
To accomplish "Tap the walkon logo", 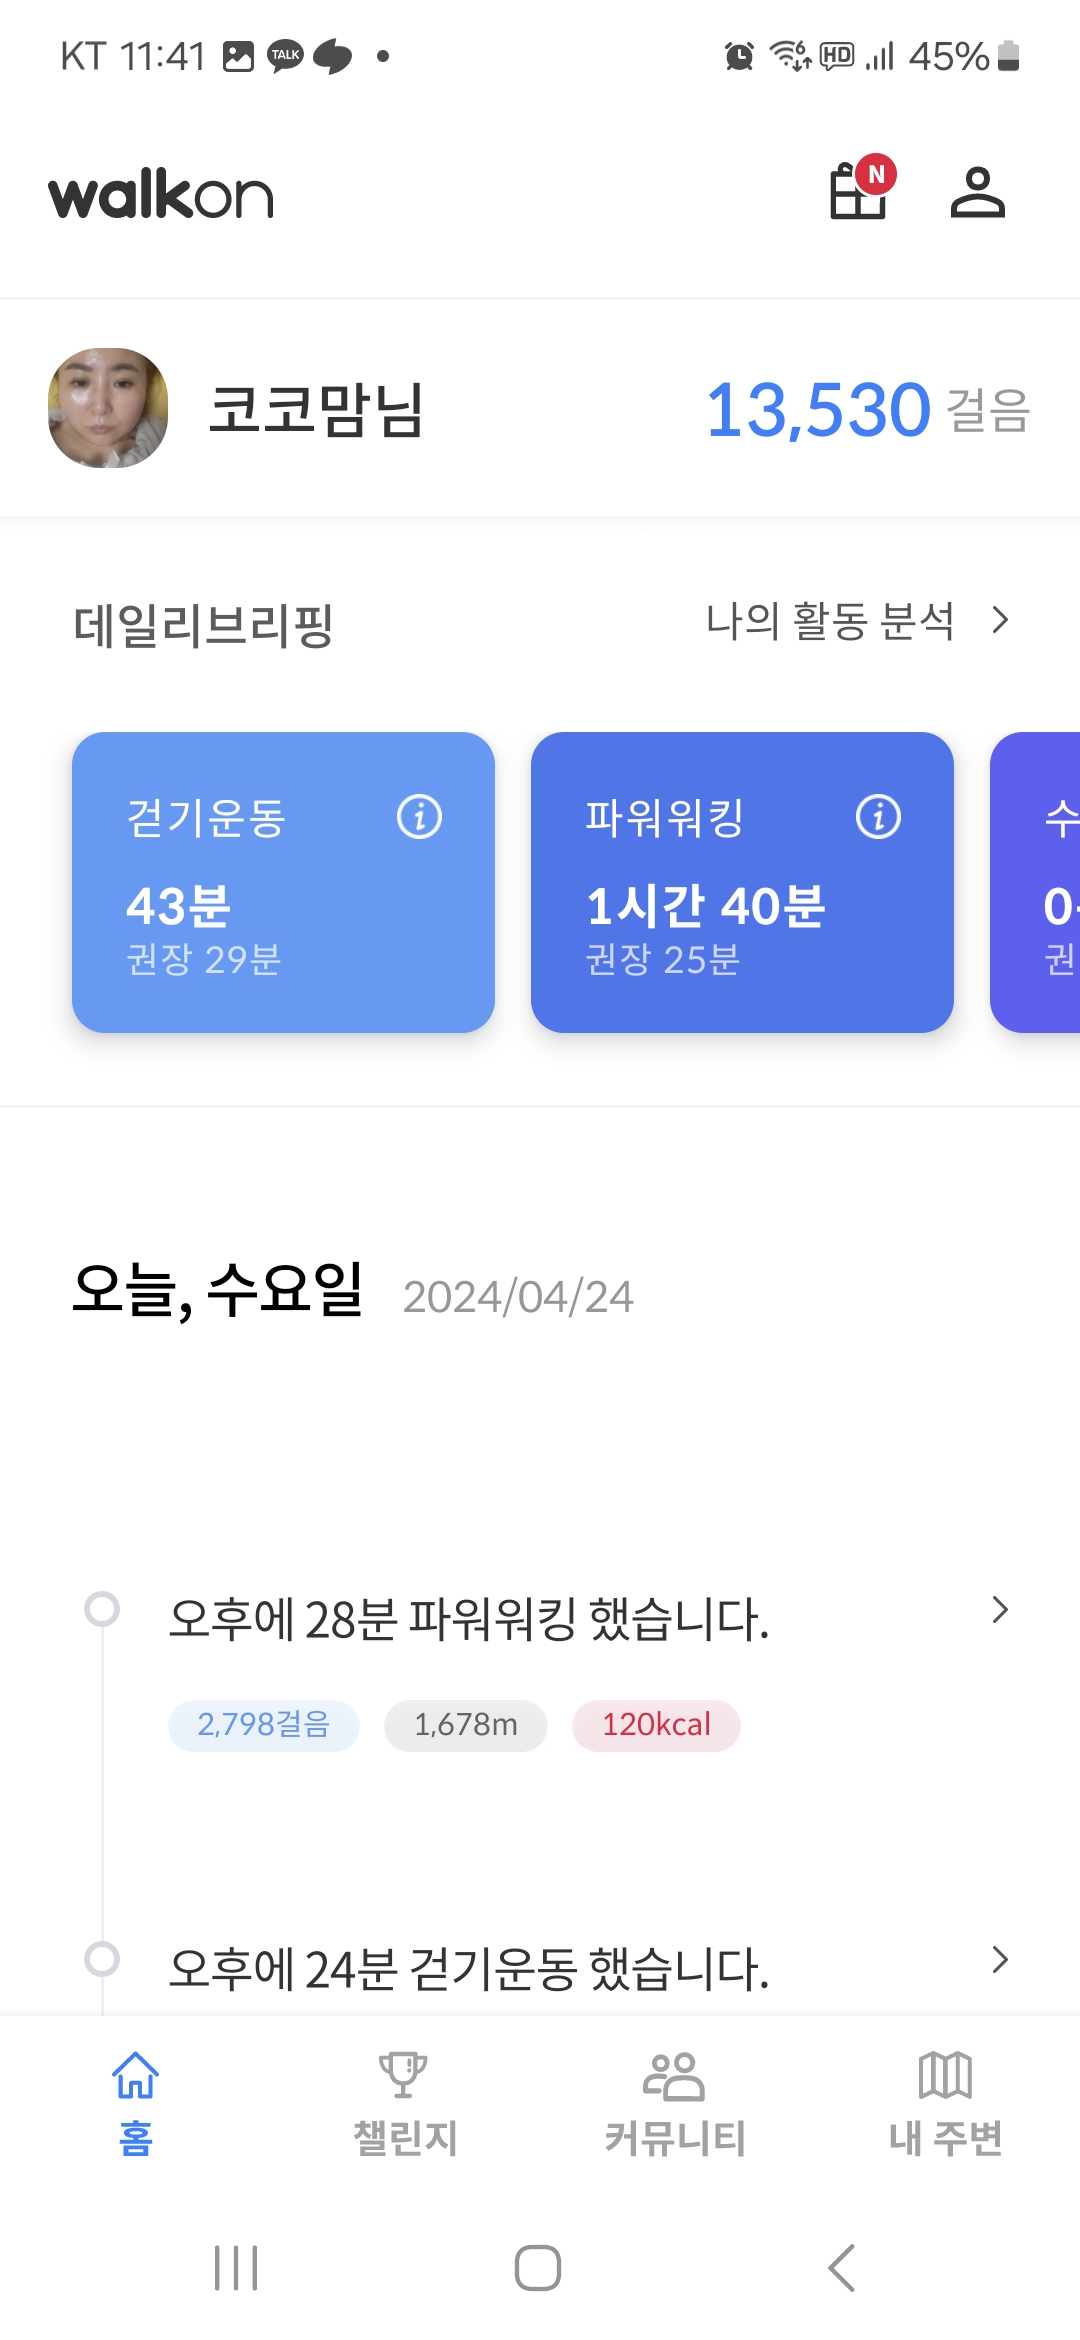I will coord(161,194).
